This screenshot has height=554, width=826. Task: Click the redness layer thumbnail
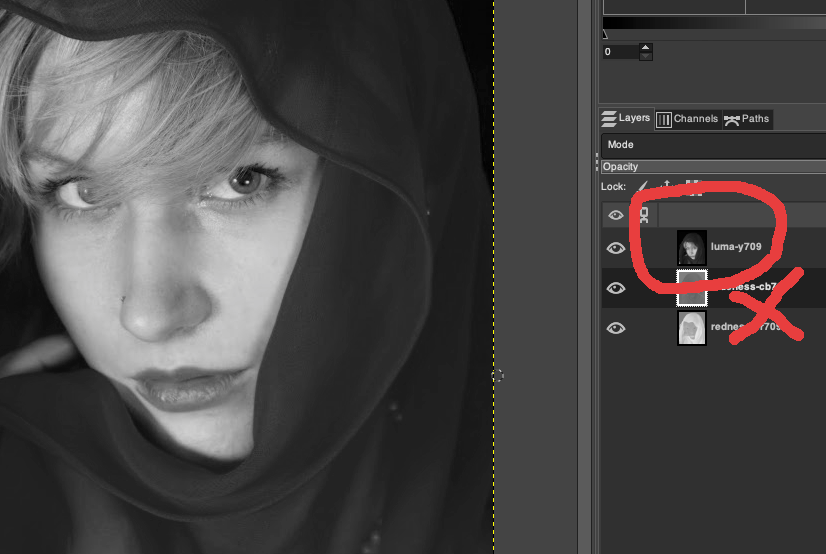click(x=692, y=328)
